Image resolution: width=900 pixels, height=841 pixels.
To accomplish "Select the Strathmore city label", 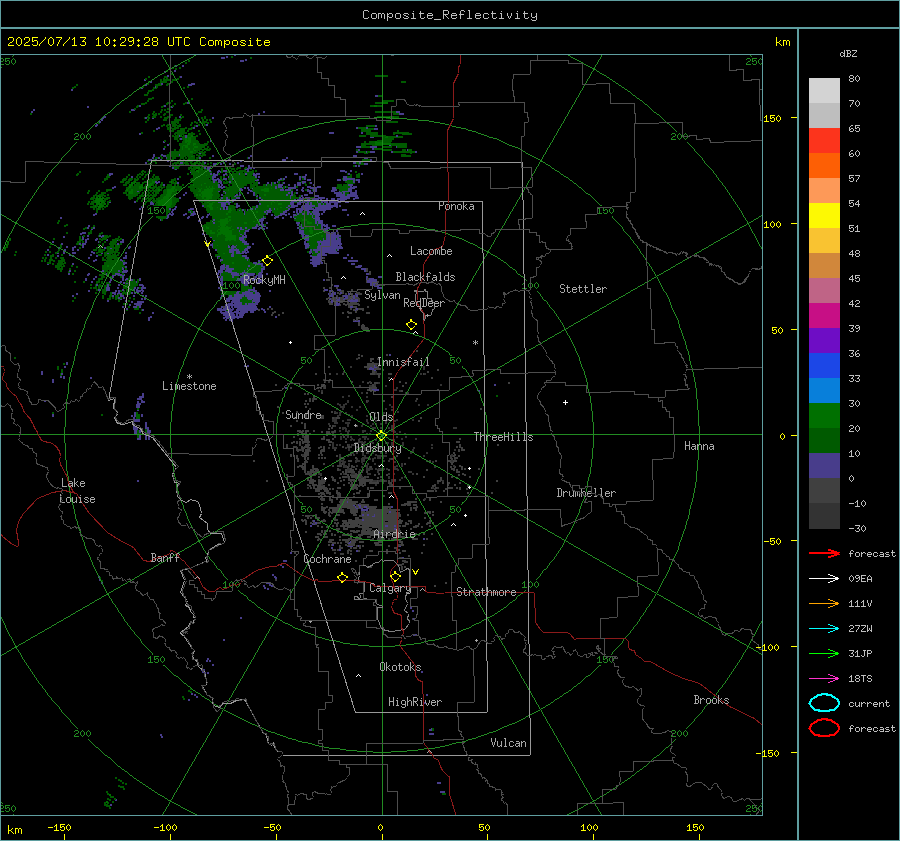I will pyautogui.click(x=486, y=592).
